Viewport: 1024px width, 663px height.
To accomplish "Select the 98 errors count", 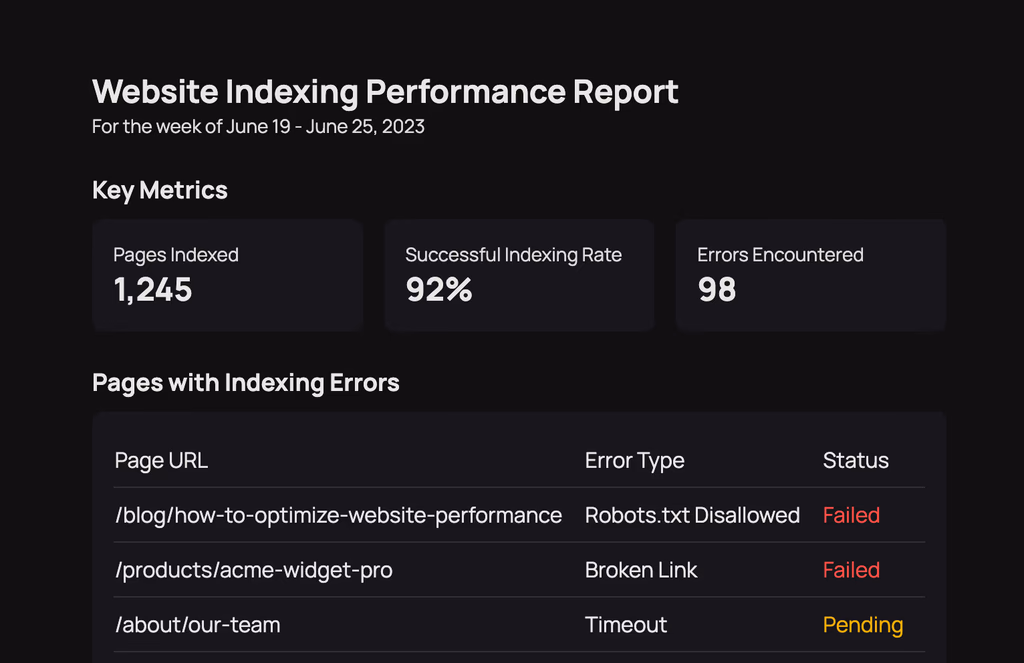I will 717,290.
